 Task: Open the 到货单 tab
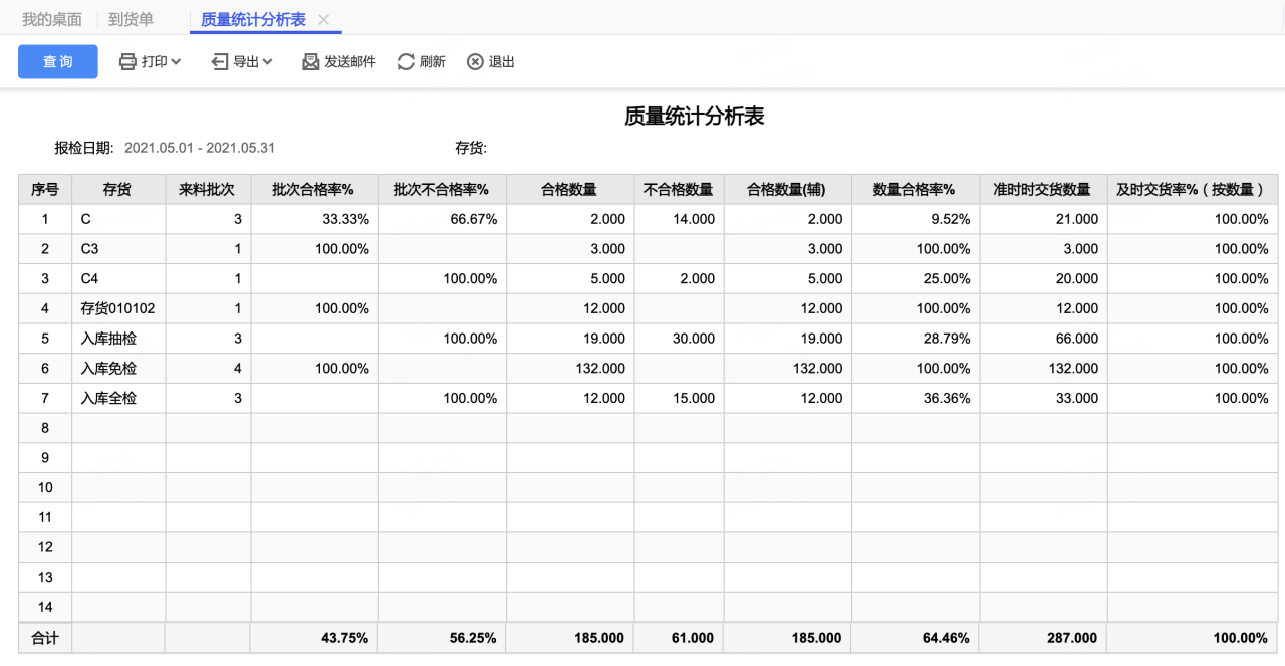click(131, 19)
